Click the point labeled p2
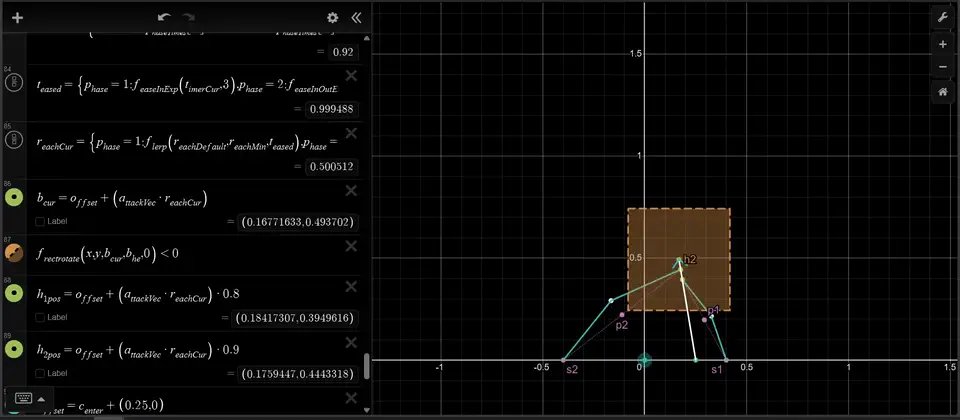The image size is (960, 420). (x=621, y=315)
